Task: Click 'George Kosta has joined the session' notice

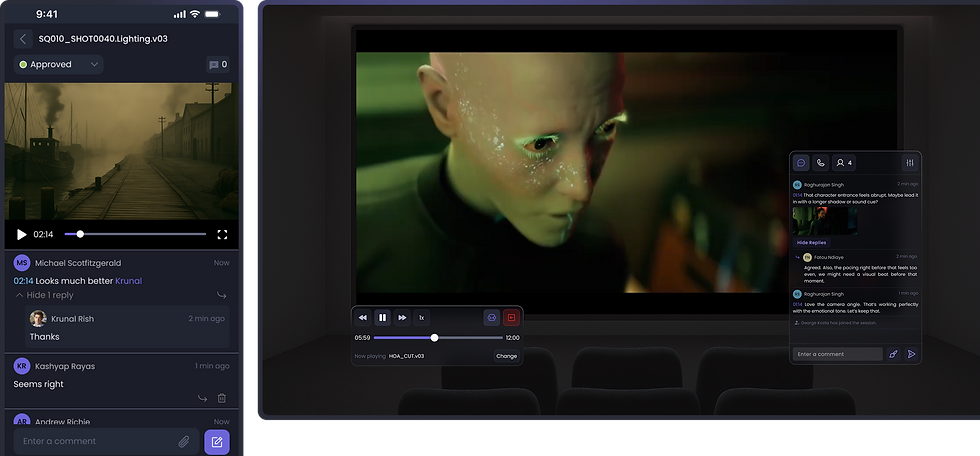Action: pos(839,323)
